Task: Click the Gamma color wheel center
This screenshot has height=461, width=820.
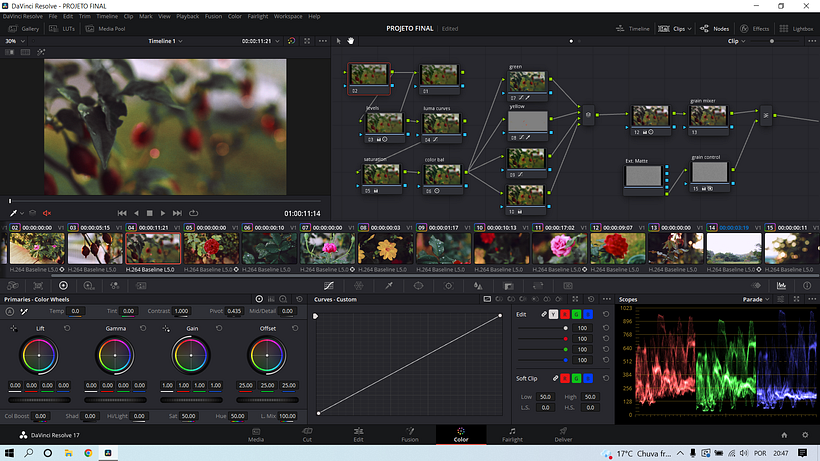Action: tap(115, 355)
